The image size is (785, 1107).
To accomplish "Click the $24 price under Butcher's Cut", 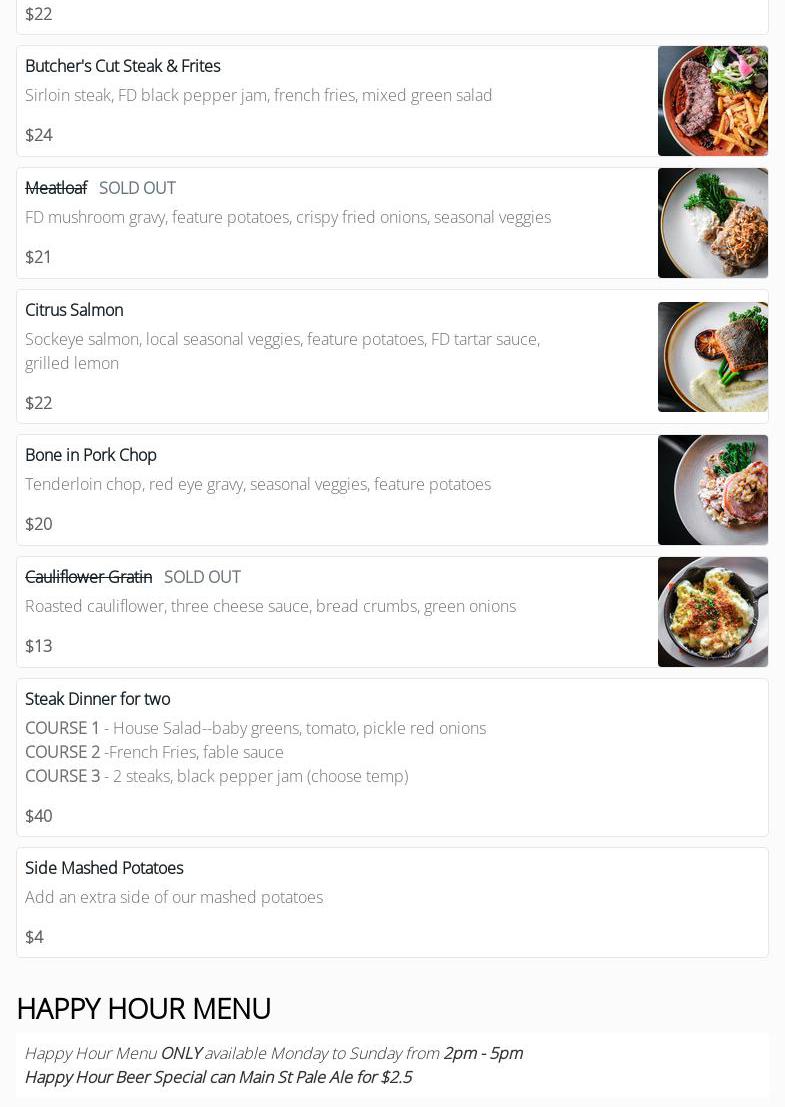I will (38, 135).
